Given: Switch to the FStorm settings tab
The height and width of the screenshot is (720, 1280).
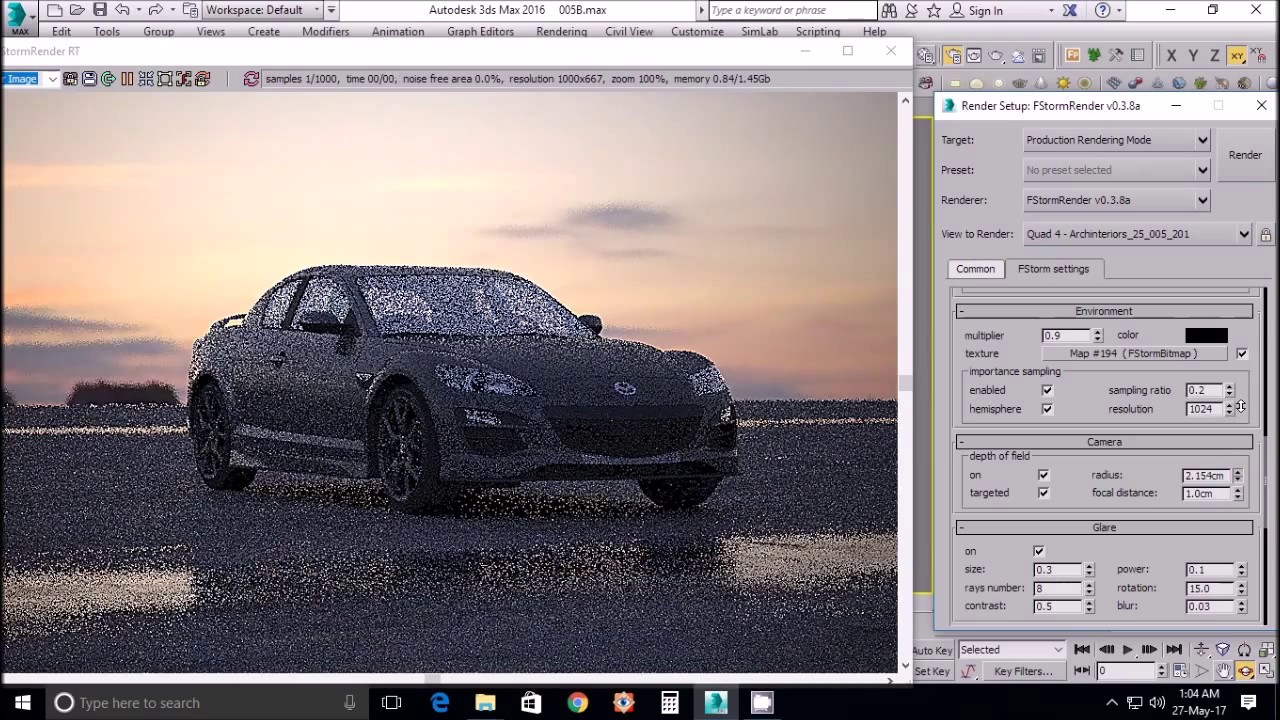Looking at the screenshot, I should point(1053,269).
